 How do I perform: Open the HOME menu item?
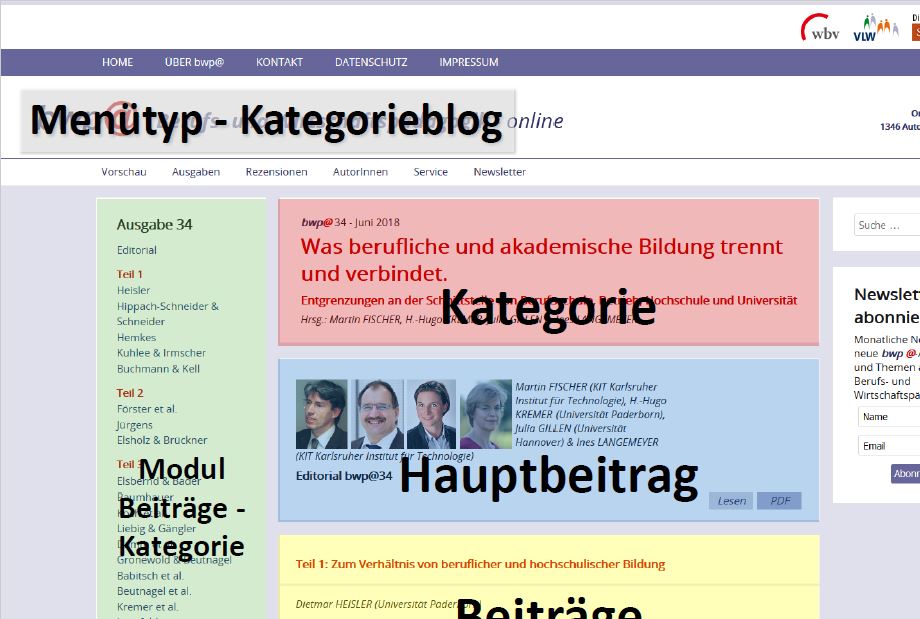point(117,62)
